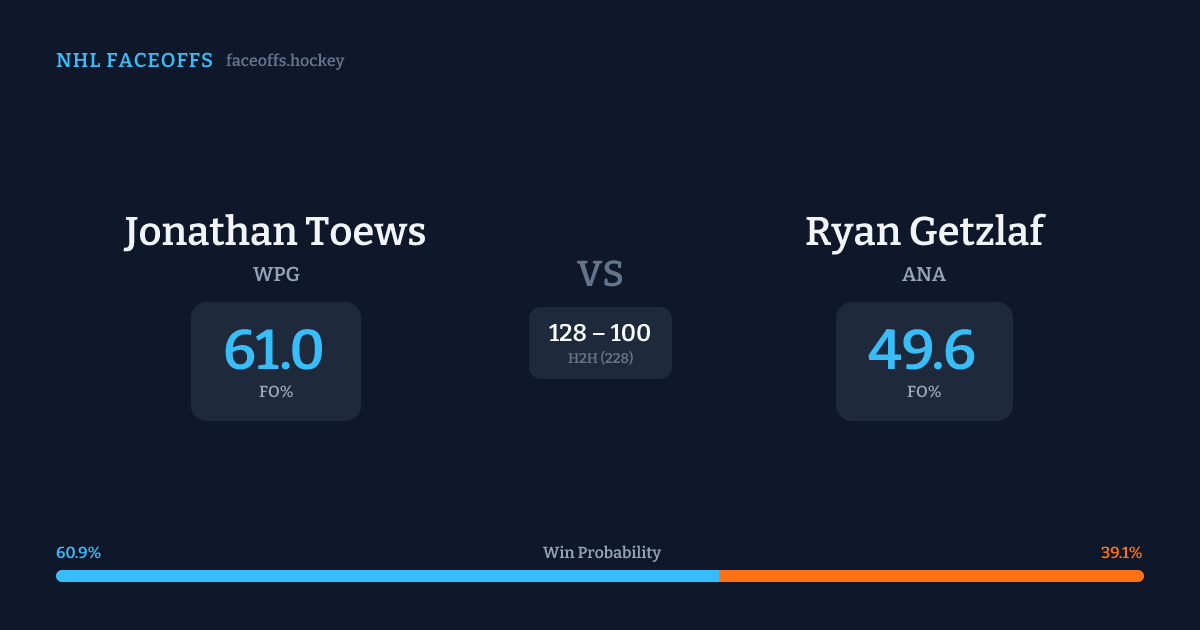The image size is (1200, 630).
Task: Click the FO% label under 49.6
Action: tap(924, 392)
